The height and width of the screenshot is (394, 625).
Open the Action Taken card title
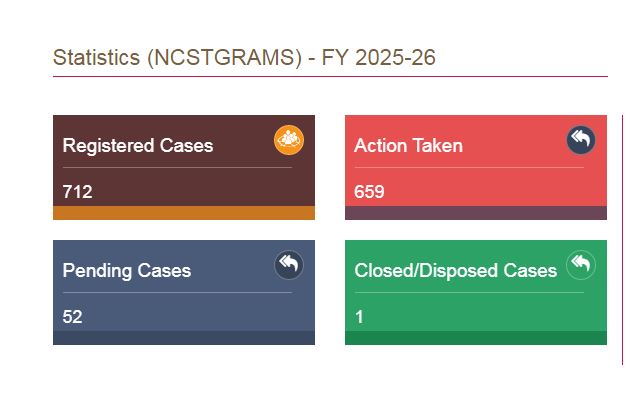(409, 146)
